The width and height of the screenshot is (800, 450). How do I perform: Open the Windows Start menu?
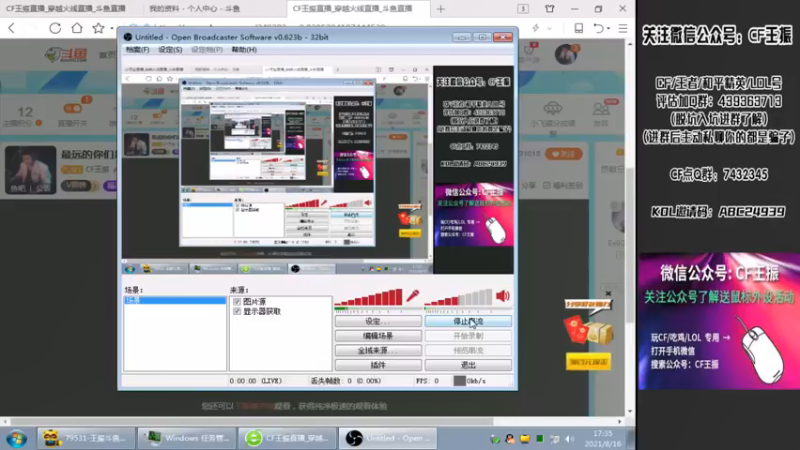pos(16,439)
